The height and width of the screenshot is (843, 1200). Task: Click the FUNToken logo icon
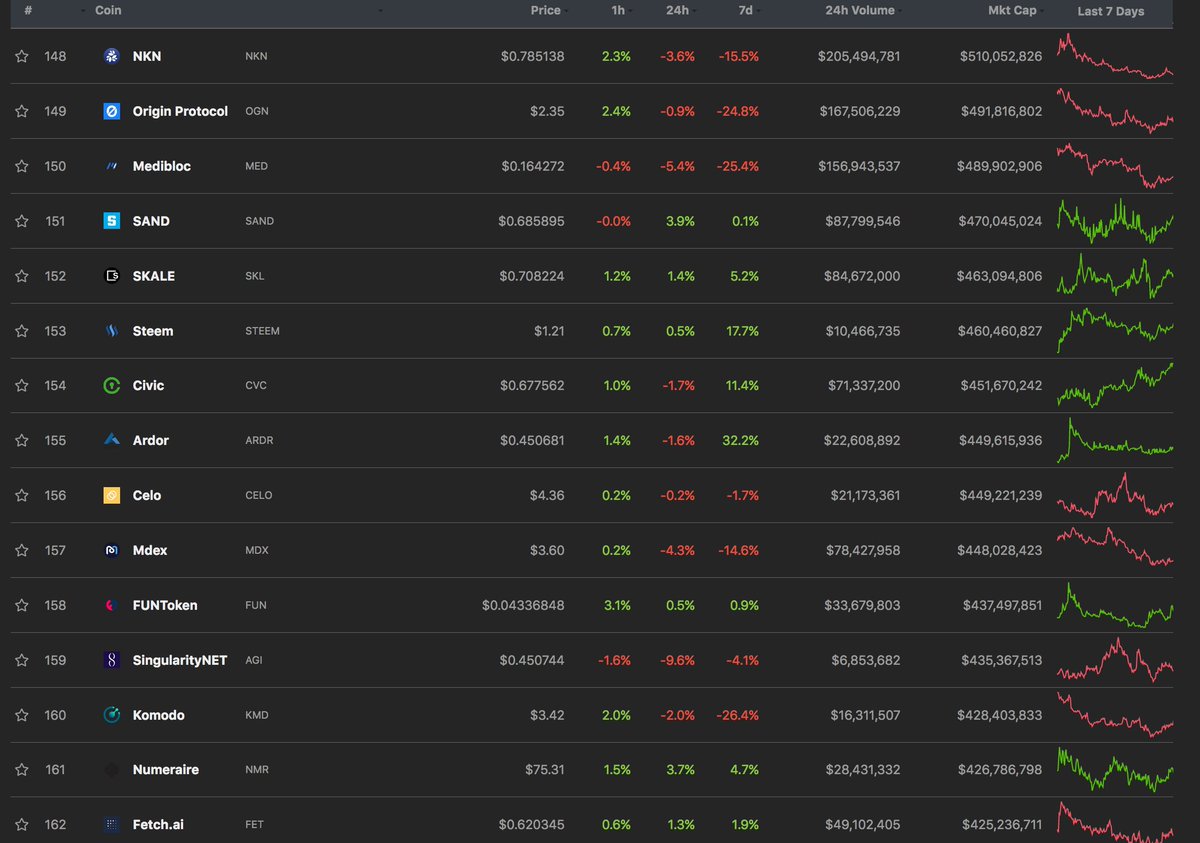(112, 605)
